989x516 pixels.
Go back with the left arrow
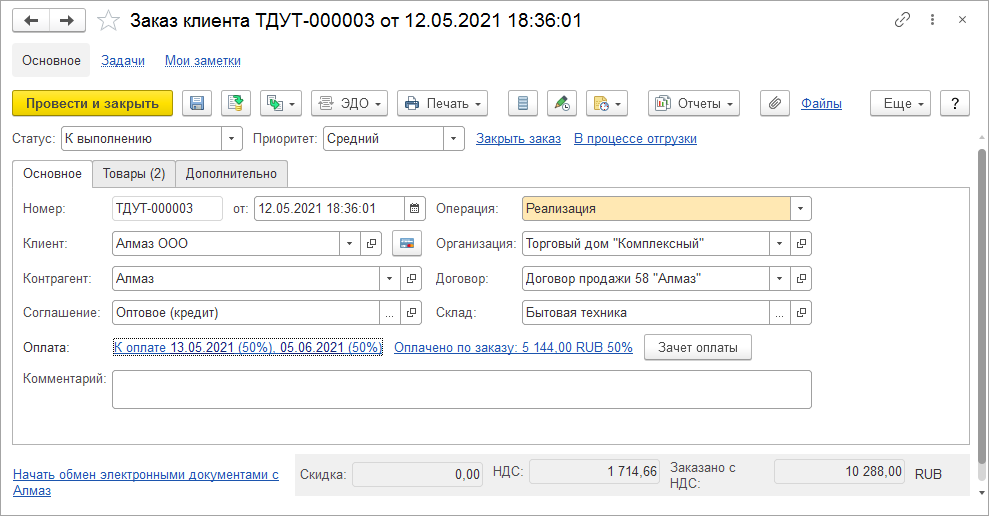click(x=32, y=20)
